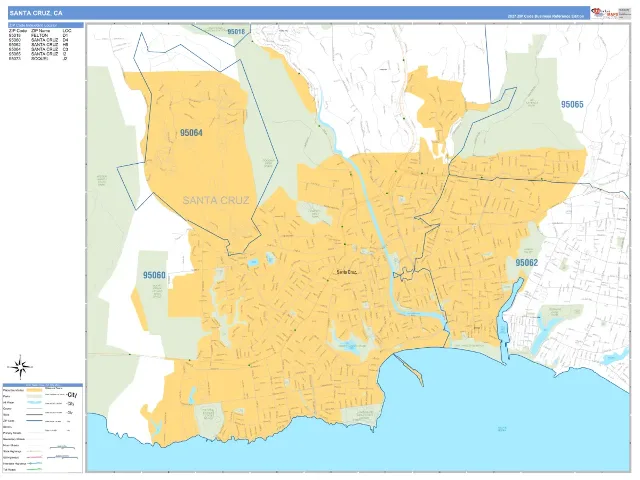The height and width of the screenshot is (480, 640).
Task: Select the 95060 ZIP code label on map
Action: point(154,275)
